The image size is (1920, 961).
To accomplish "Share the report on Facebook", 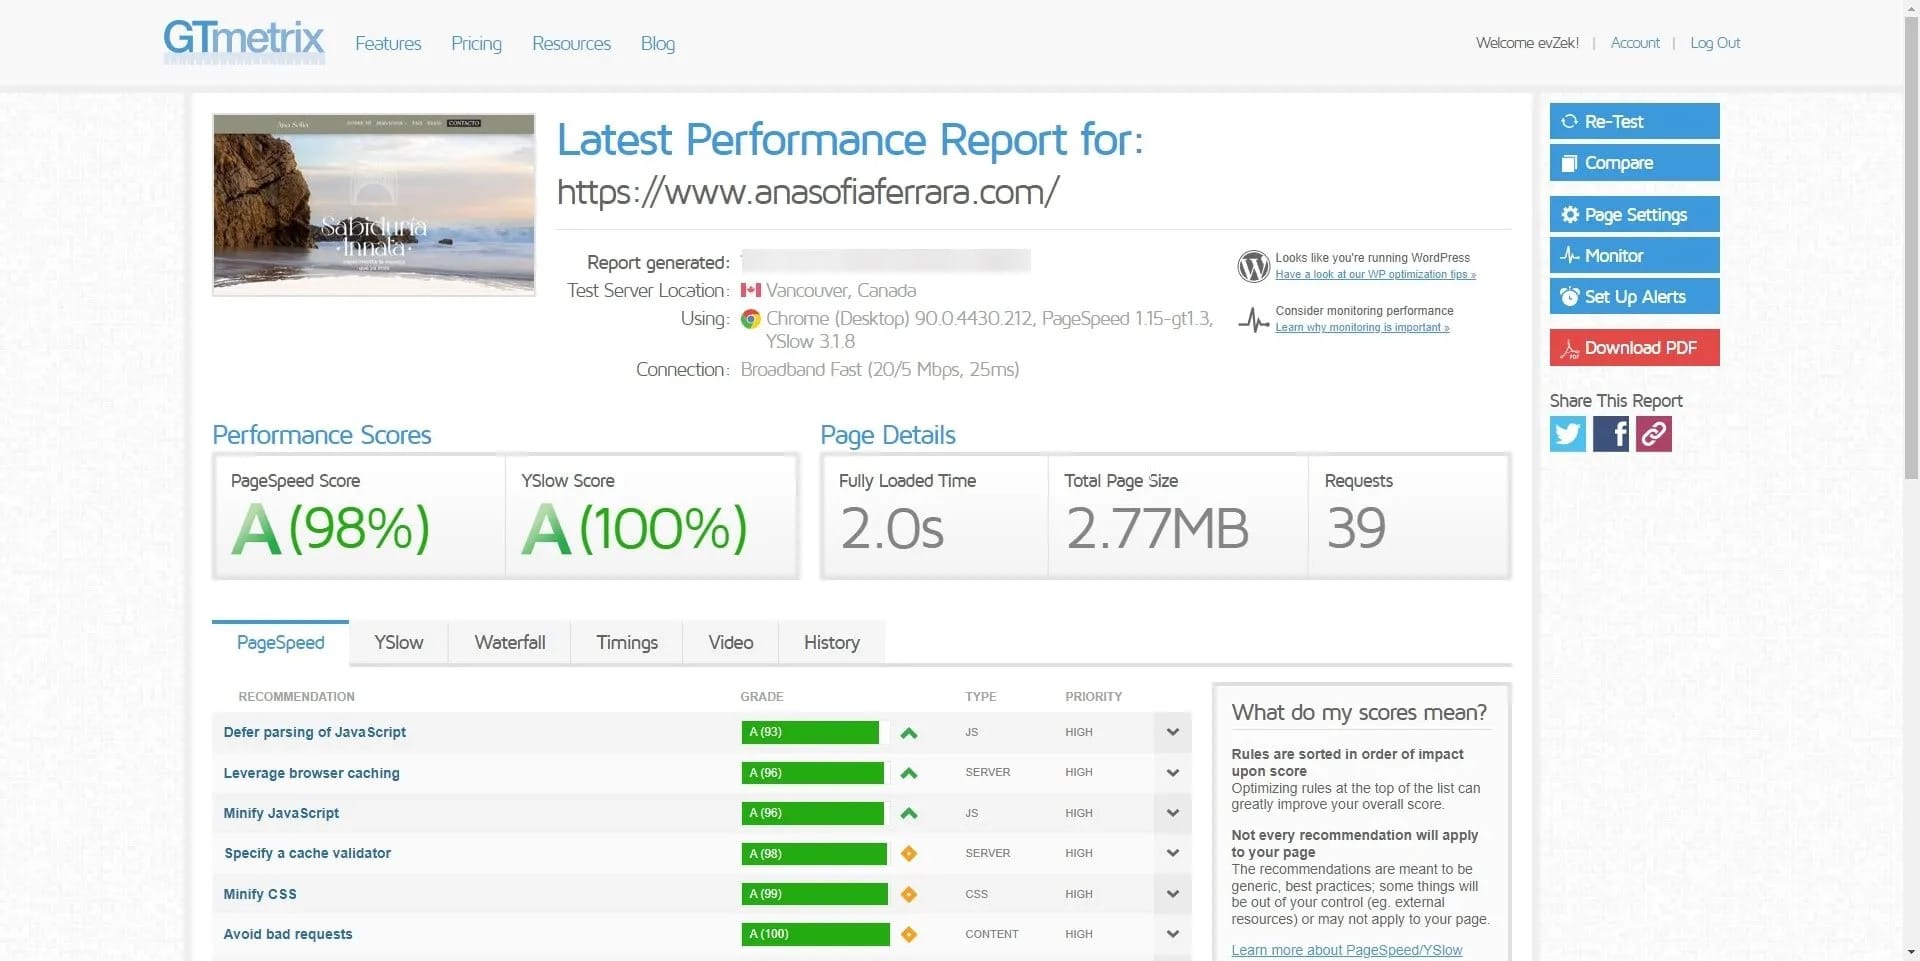I will [1610, 433].
